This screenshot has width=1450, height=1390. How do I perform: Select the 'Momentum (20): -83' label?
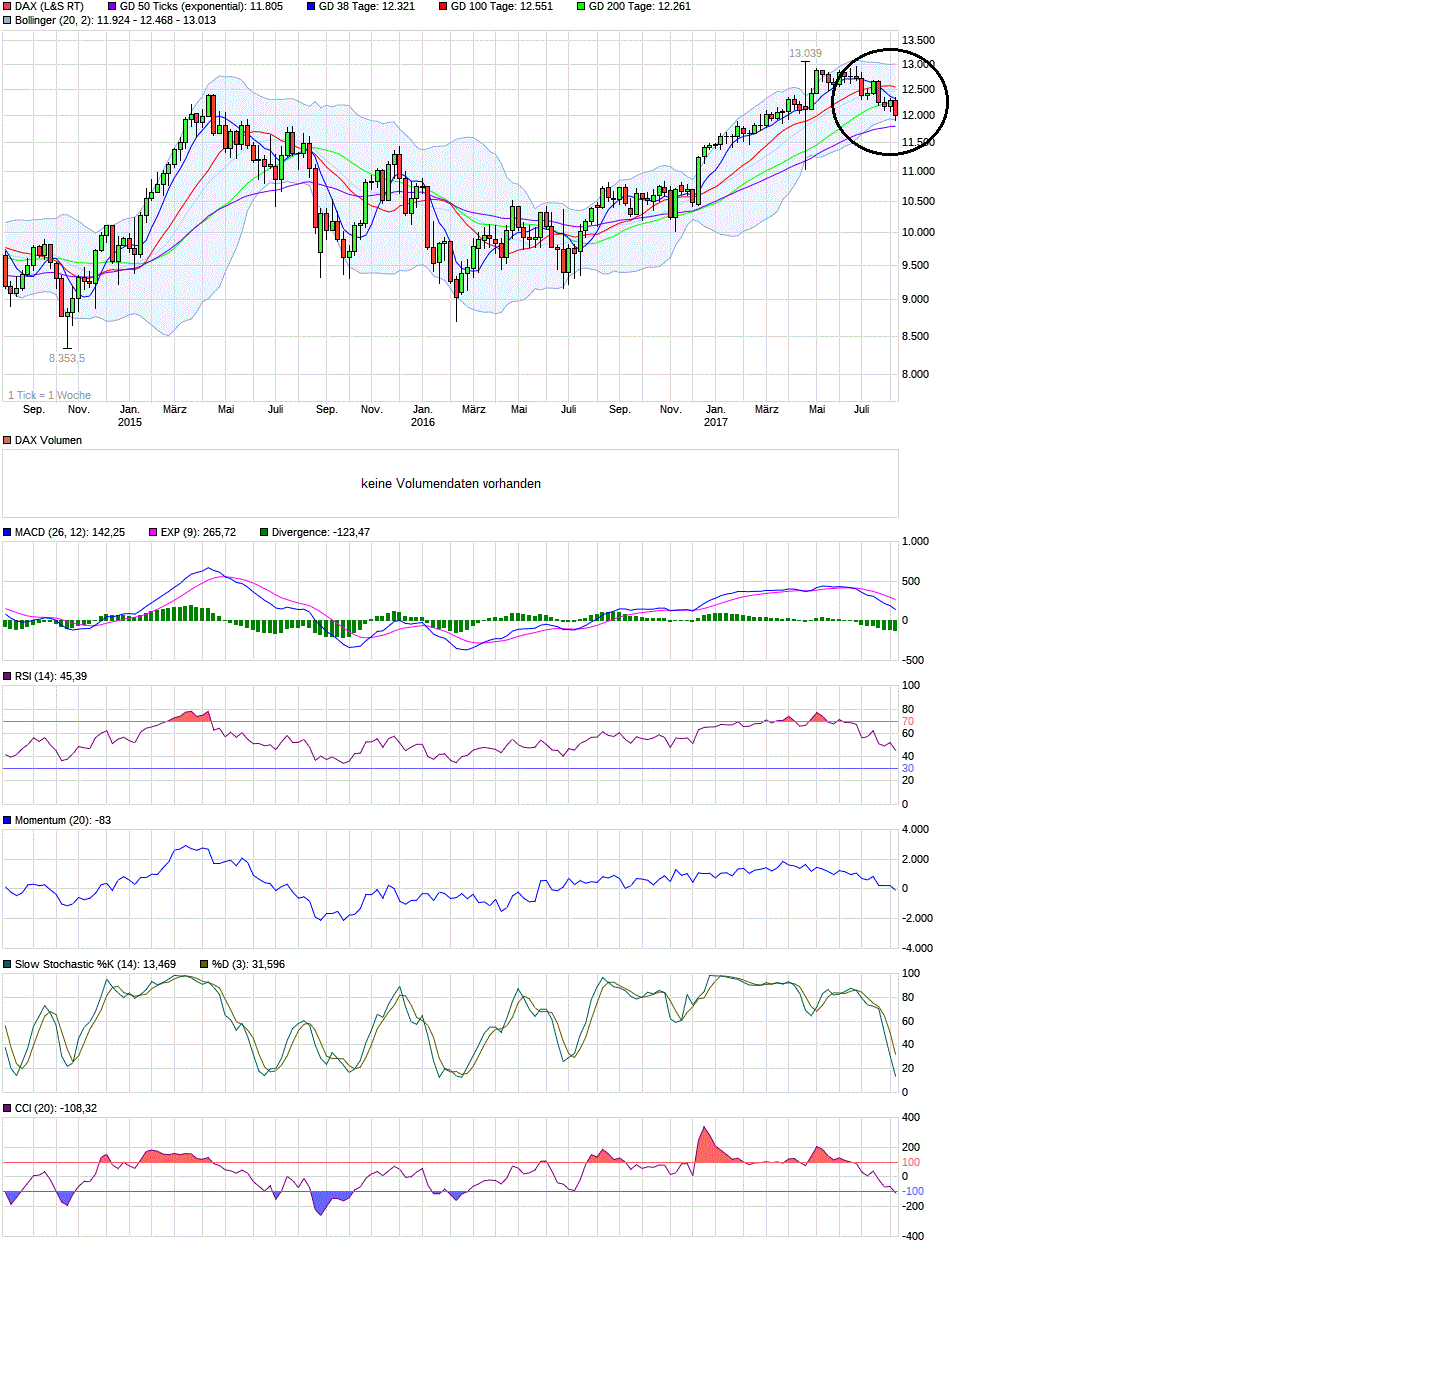(x=63, y=820)
